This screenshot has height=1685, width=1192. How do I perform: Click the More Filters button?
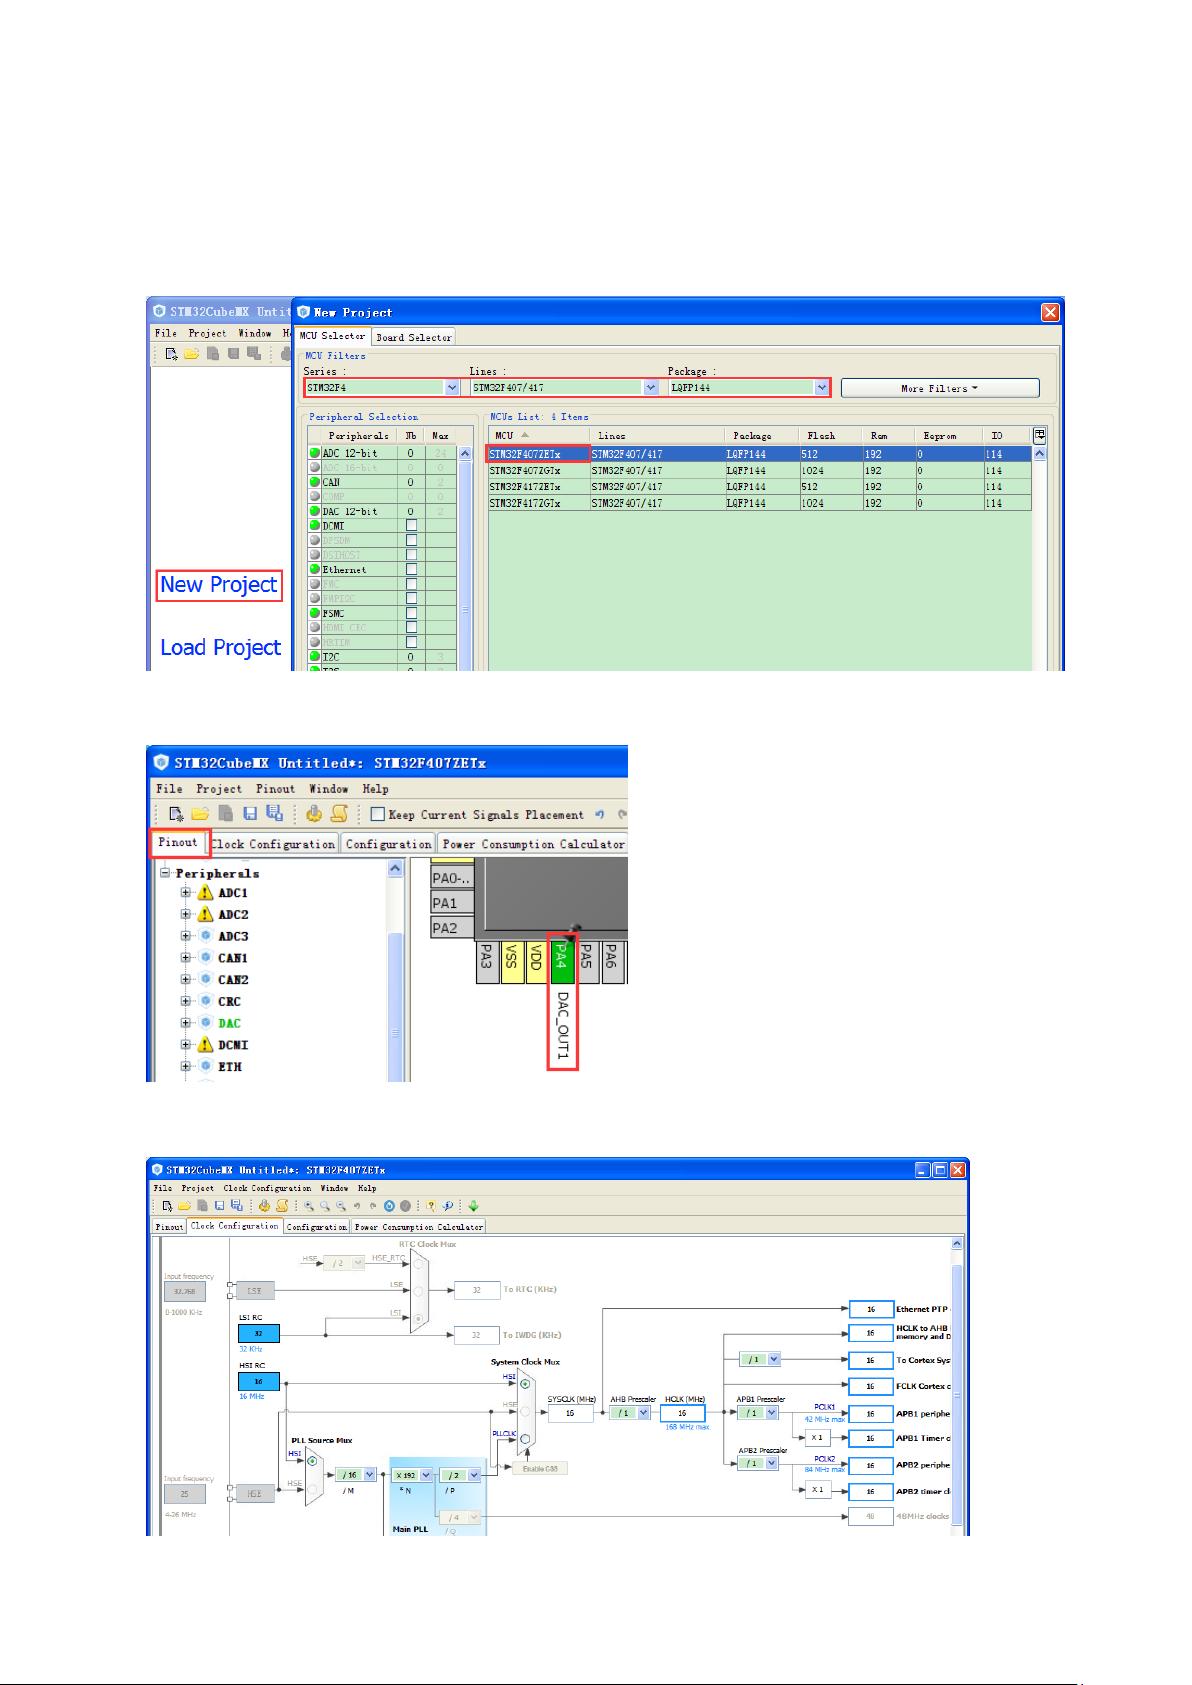coord(940,388)
